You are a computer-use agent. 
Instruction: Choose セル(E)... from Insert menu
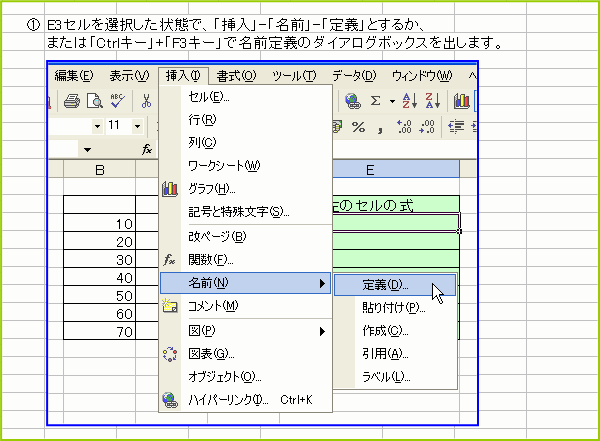(x=245, y=97)
